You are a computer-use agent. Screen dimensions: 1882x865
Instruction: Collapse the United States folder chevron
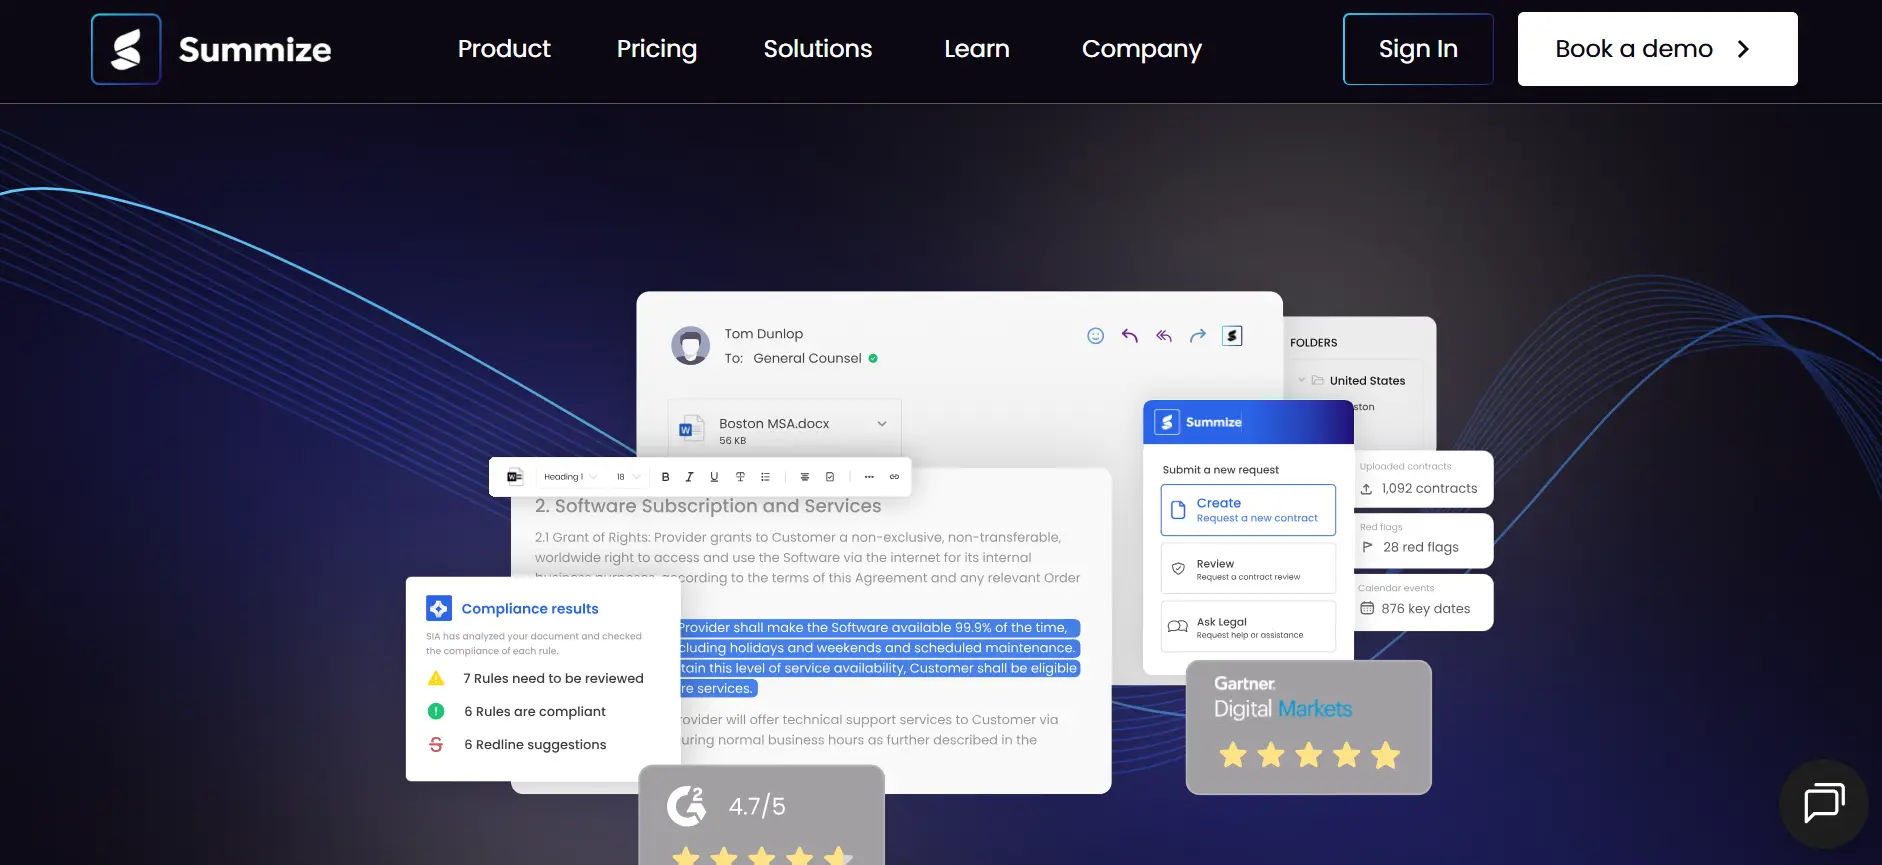pyautogui.click(x=1302, y=380)
